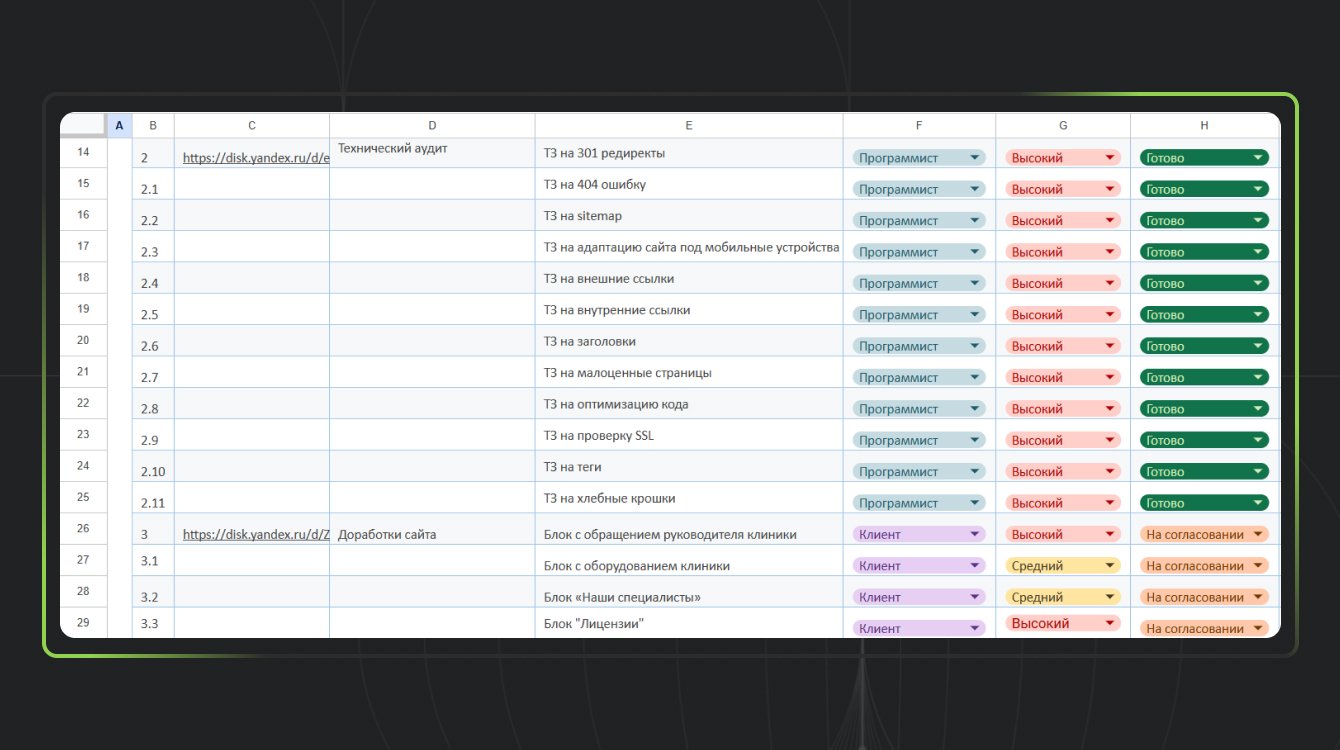Screen dimensions: 1340x750
Task: Select the "Доработки сайта" cell
Action: coord(387,535)
